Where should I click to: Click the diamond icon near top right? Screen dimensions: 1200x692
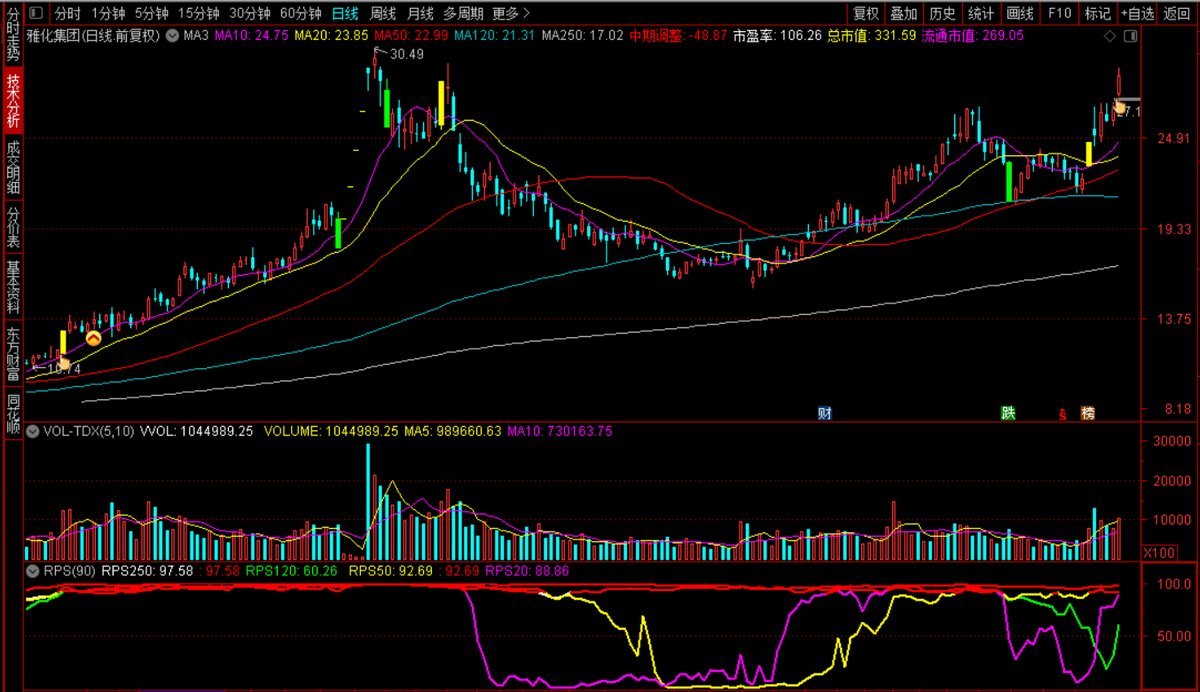point(1109,36)
